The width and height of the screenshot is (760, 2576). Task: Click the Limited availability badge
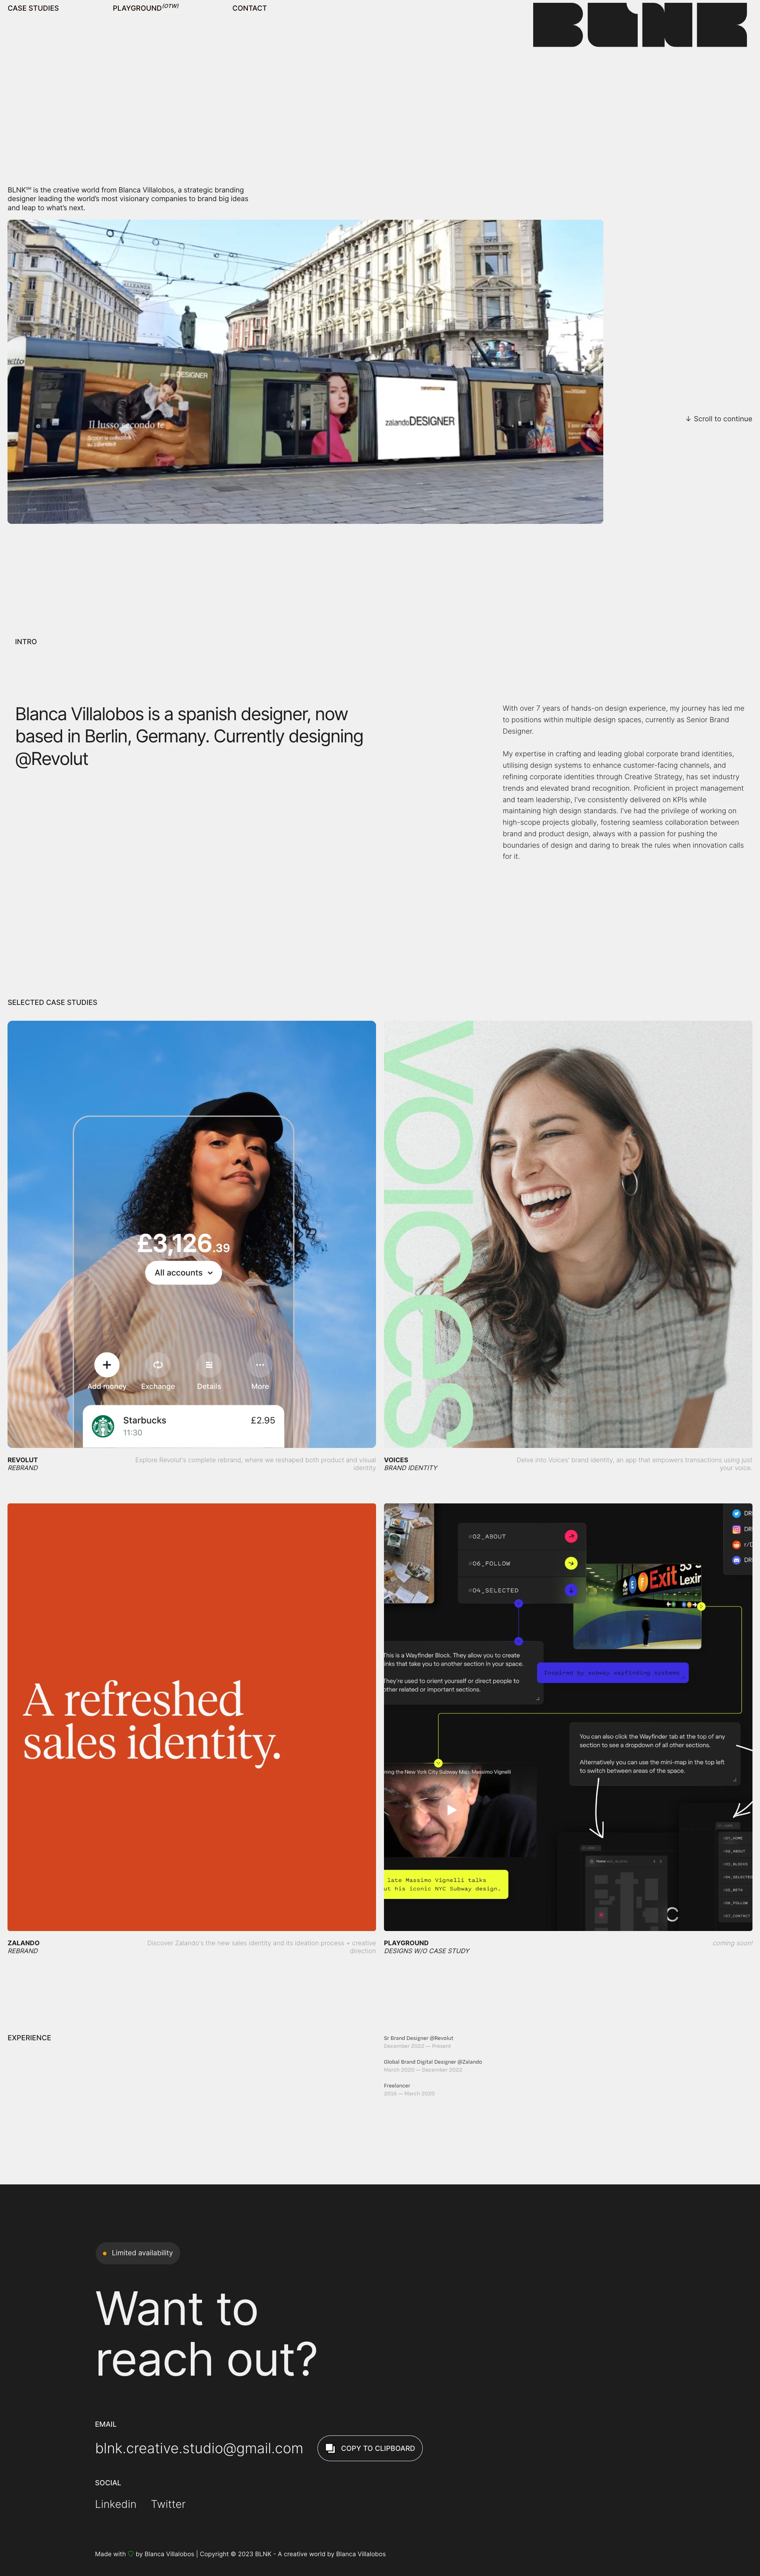138,2253
